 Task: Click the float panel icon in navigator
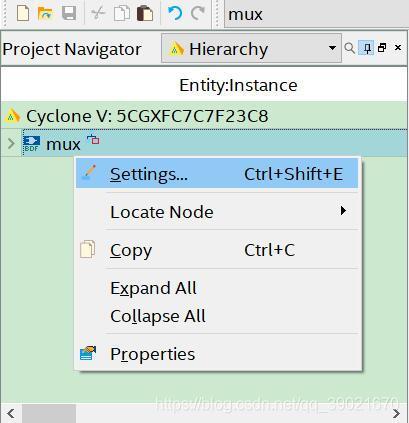coord(382,48)
